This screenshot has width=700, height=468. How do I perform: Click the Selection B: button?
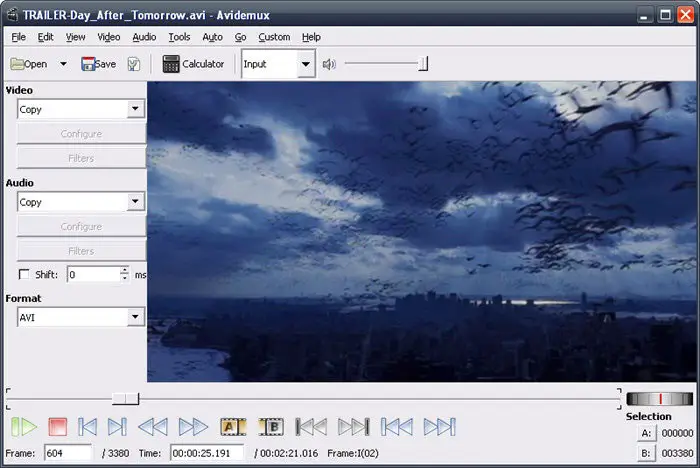(646, 453)
